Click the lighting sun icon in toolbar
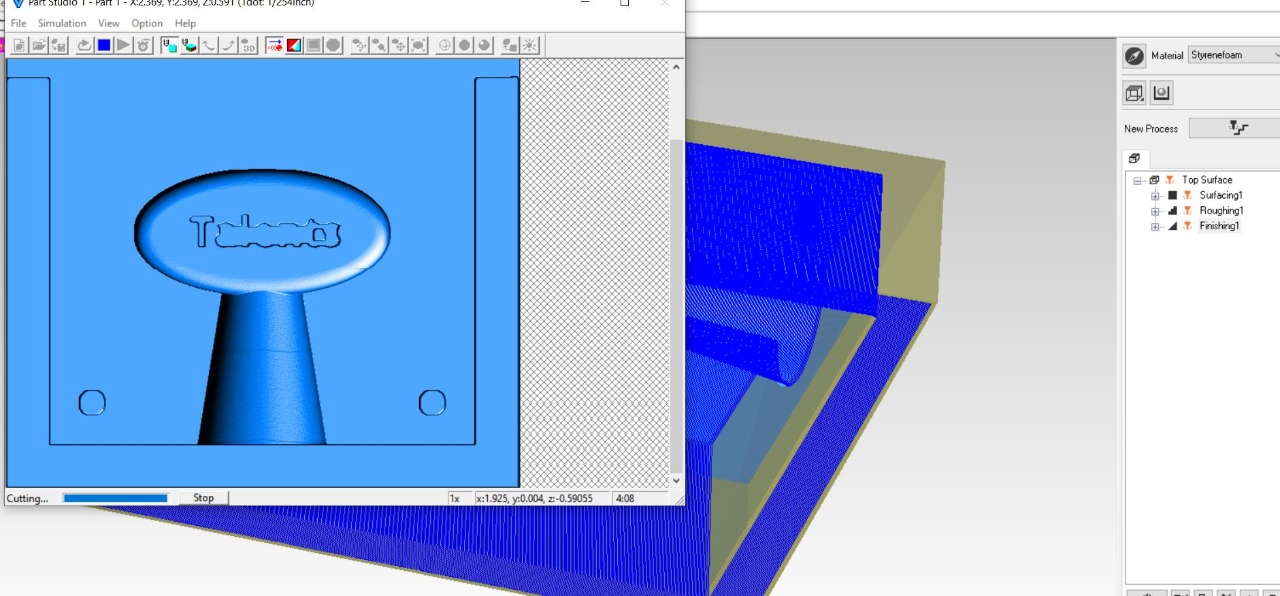This screenshot has width=1280, height=596. [530, 45]
